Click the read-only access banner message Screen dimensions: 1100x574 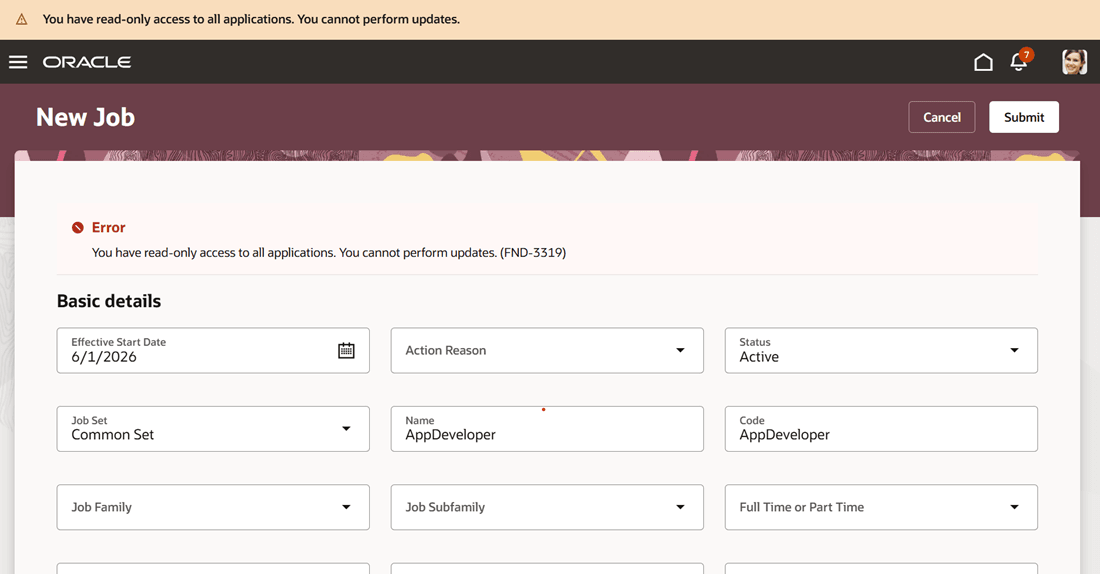pyautogui.click(x=251, y=20)
